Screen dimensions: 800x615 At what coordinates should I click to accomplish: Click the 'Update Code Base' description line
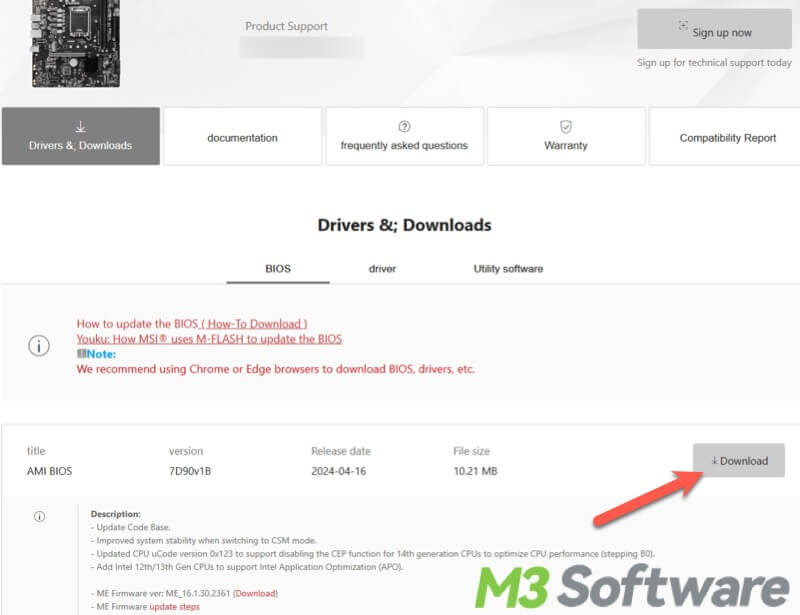tap(131, 527)
